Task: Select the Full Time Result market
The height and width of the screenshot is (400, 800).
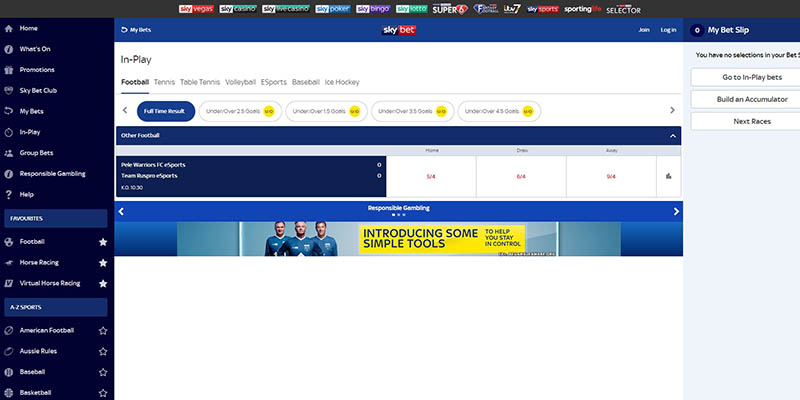Action: tap(166, 111)
